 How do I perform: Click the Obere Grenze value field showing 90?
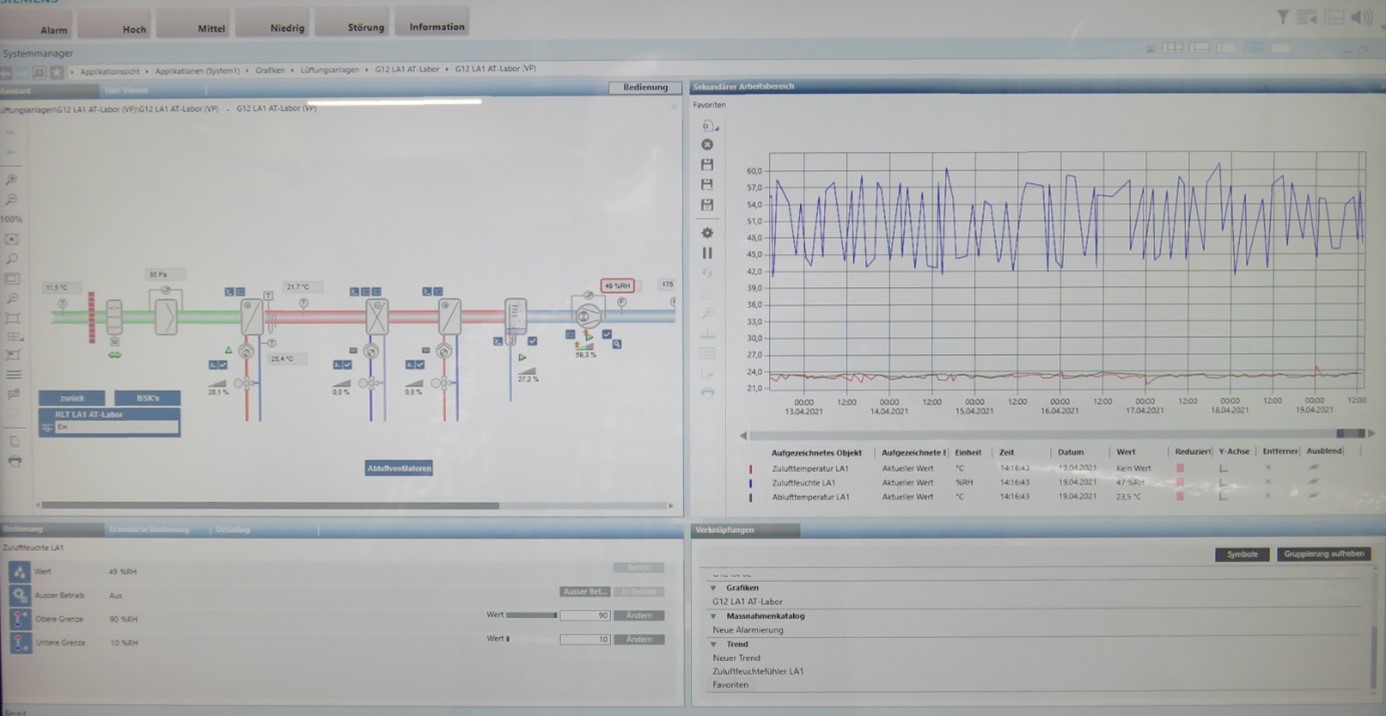point(585,615)
